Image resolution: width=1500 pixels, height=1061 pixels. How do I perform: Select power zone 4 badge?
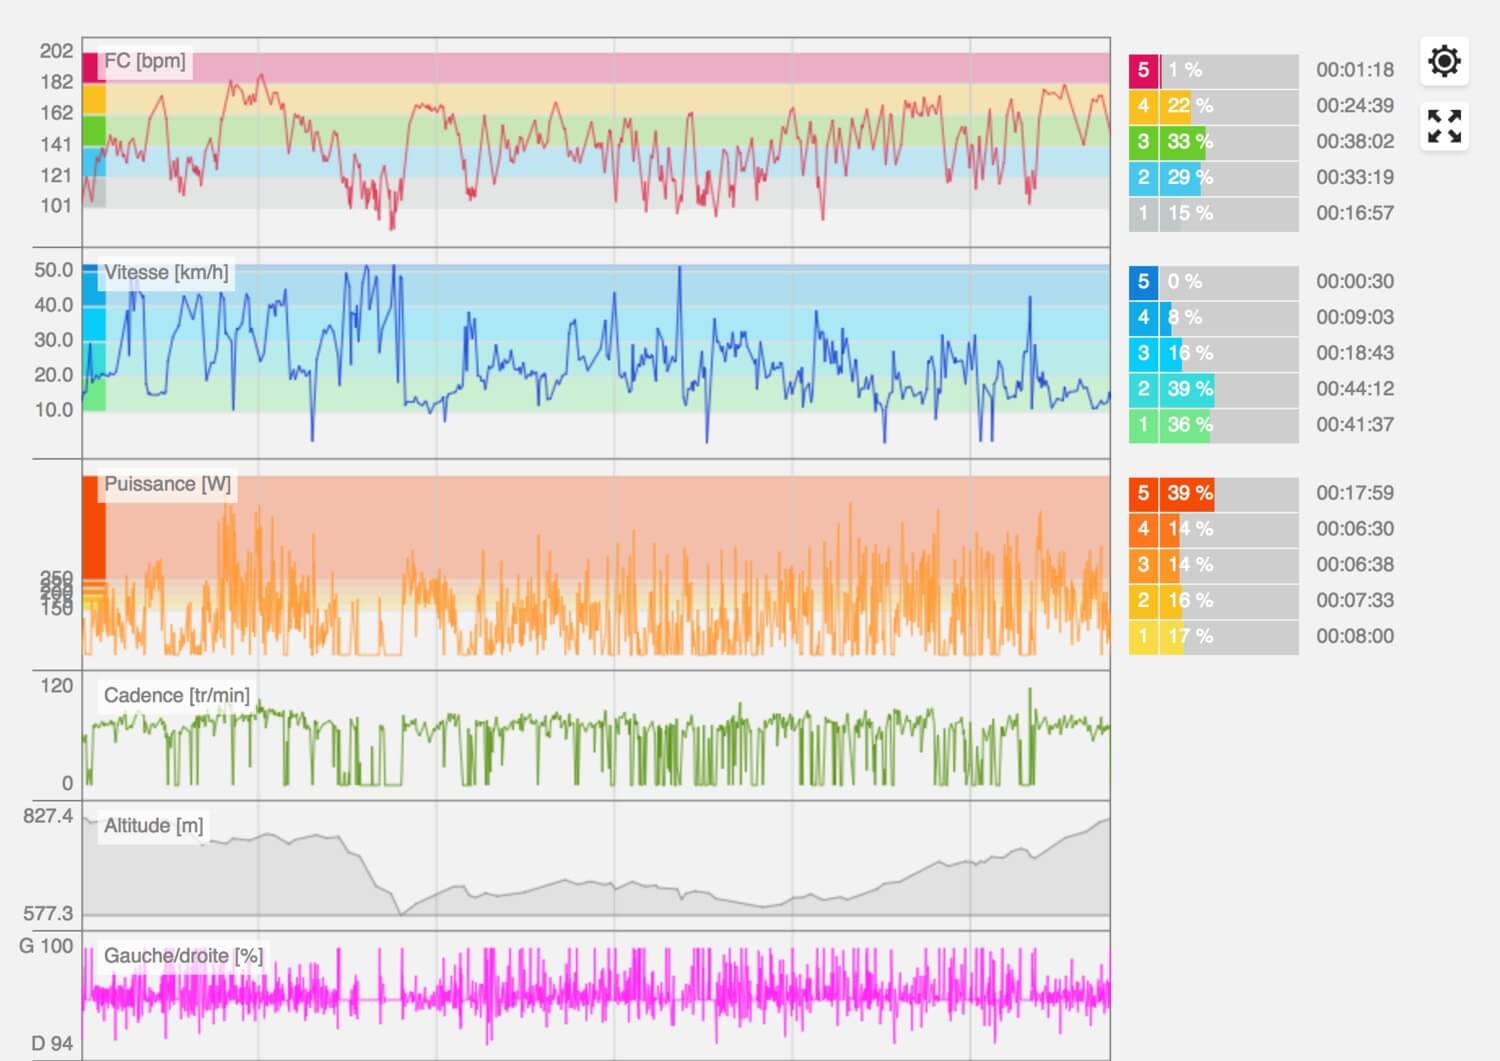(x=1143, y=529)
